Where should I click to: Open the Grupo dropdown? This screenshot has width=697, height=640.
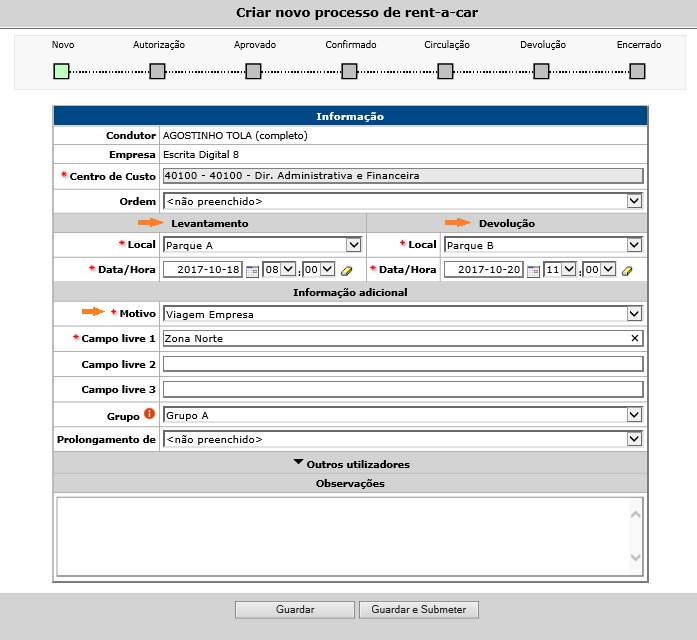point(403,415)
